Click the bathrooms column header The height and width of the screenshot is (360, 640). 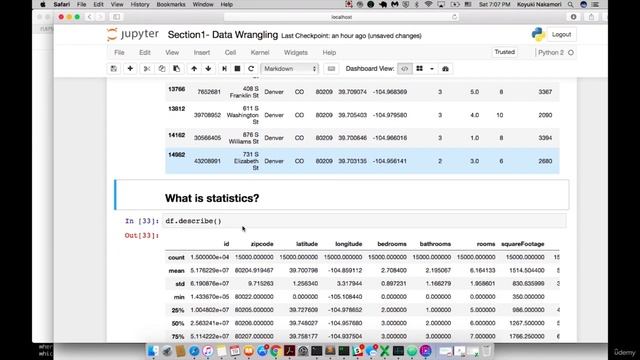coord(435,244)
